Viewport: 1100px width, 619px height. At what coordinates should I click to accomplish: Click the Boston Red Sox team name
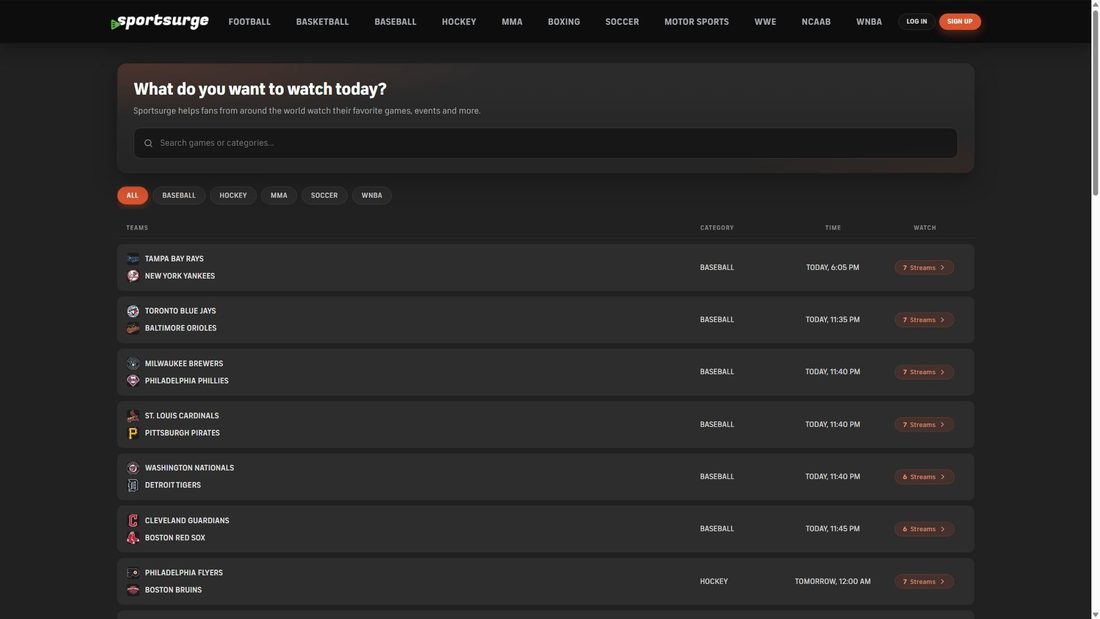[175, 538]
